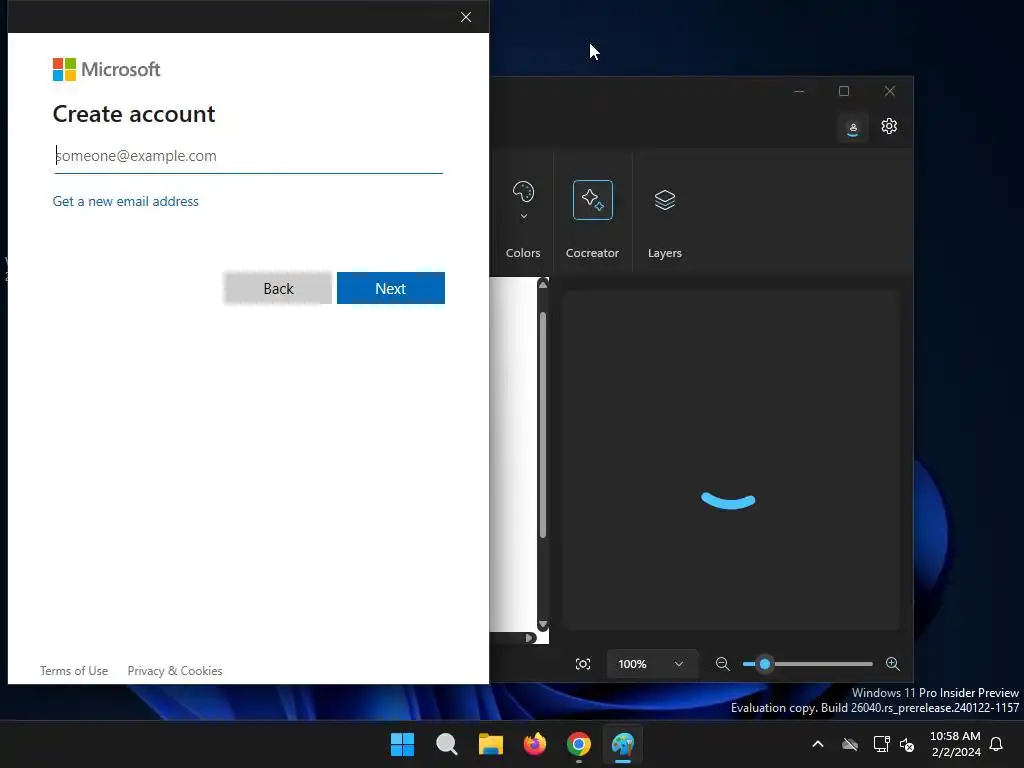Open the Colors palette icon in Paint

(x=523, y=192)
